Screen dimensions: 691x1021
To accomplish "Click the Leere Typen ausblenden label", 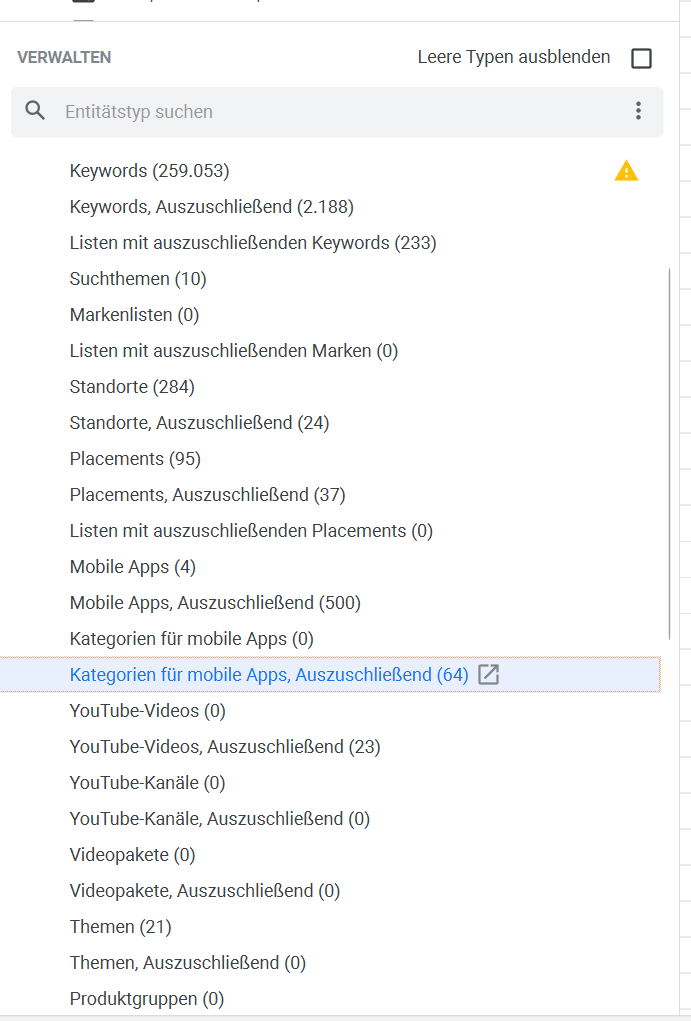I will [x=514, y=57].
